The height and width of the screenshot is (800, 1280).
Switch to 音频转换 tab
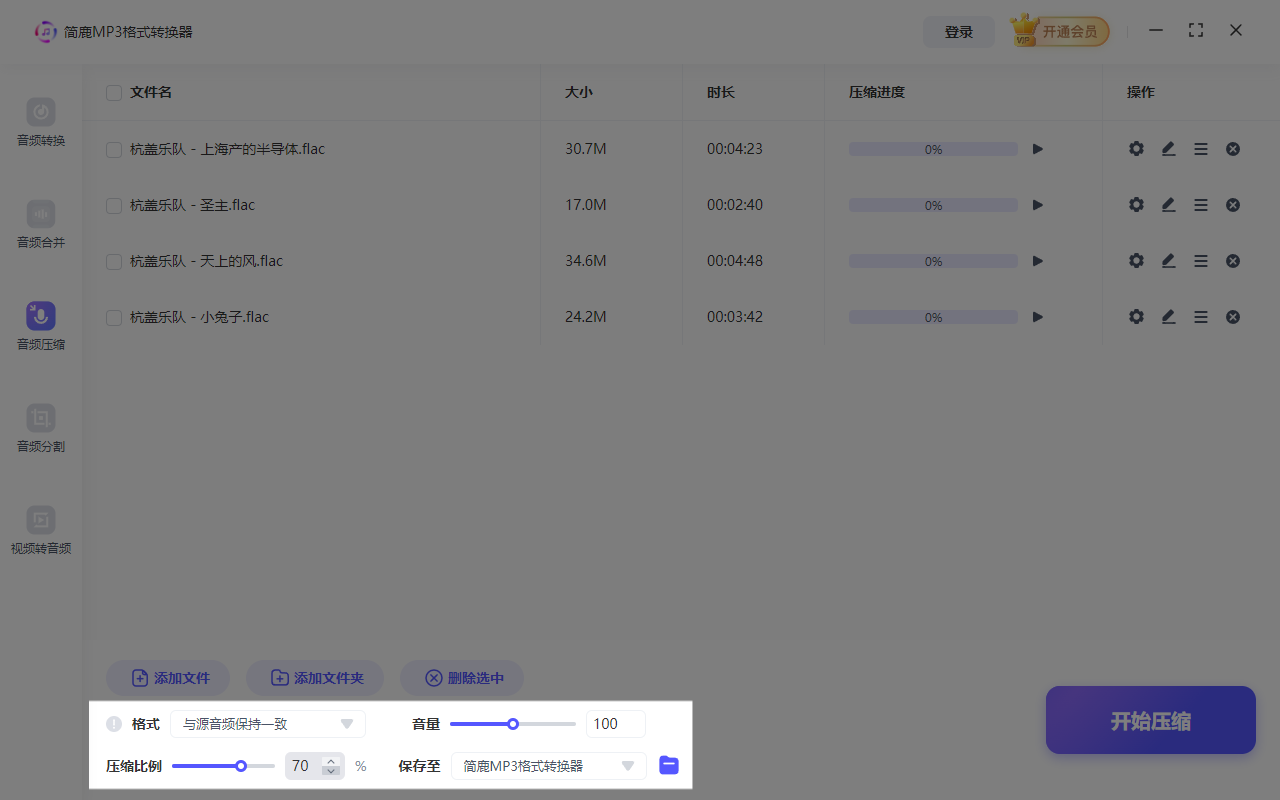pos(41,123)
